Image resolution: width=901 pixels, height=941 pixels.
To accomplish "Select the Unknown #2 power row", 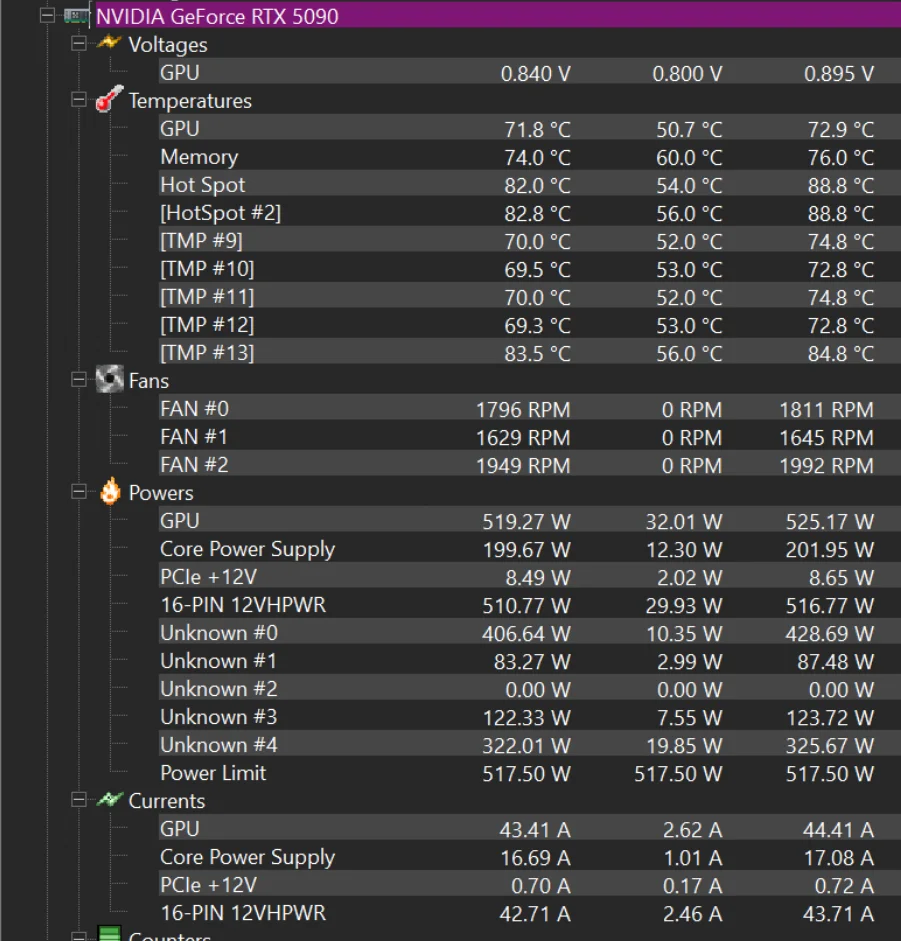I will [x=529, y=688].
